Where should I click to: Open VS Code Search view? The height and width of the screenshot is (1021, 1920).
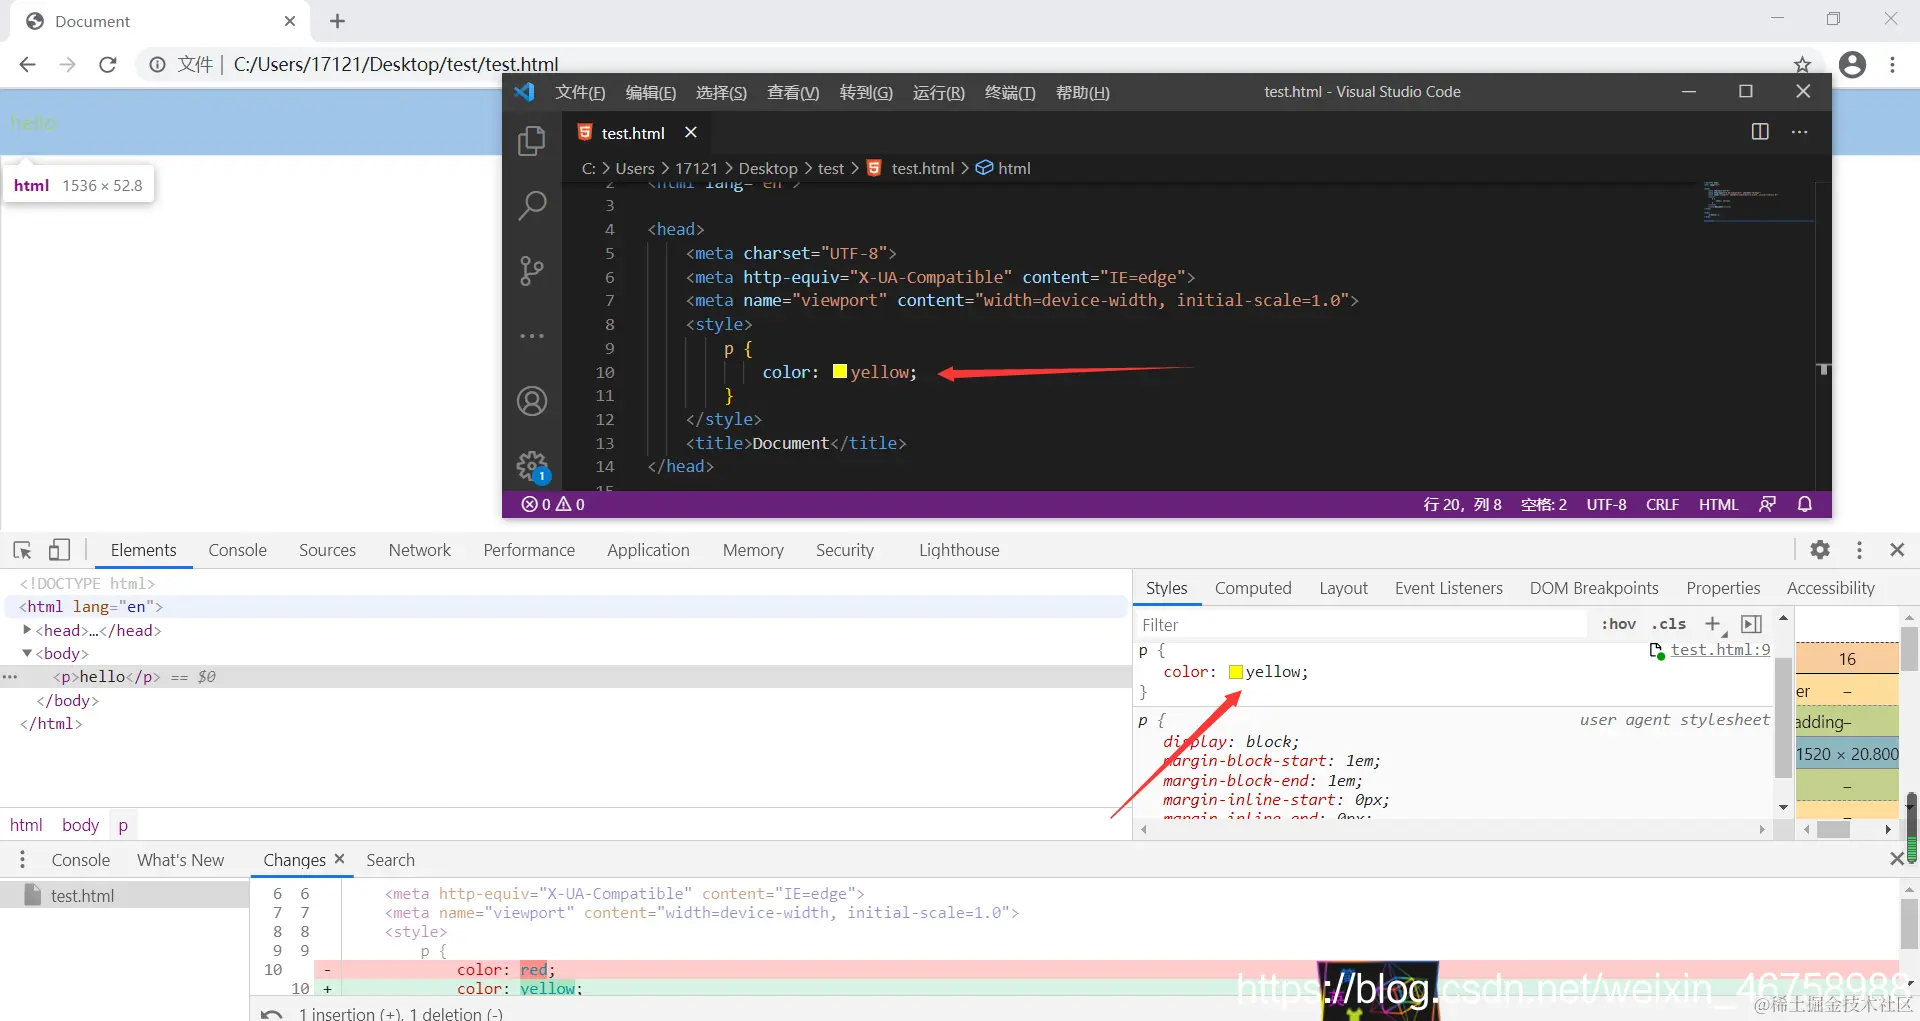coord(532,205)
